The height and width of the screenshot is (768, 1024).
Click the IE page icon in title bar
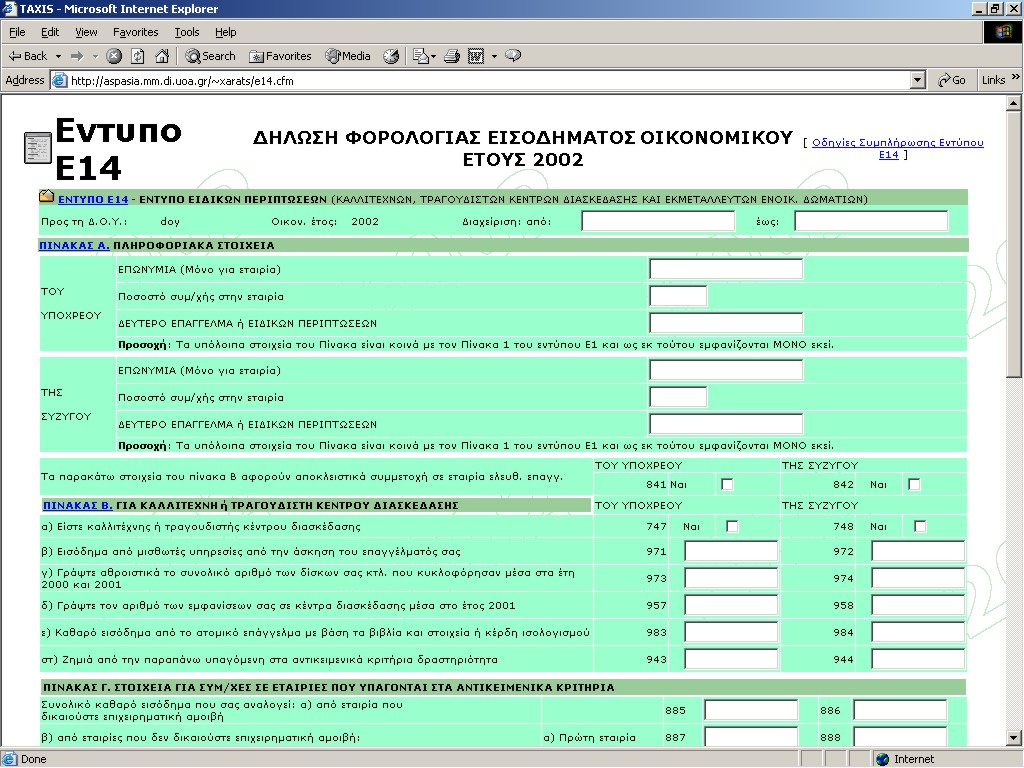(9, 8)
